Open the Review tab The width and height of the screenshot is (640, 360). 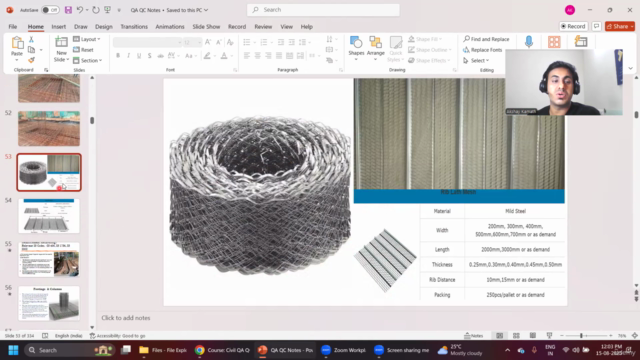[x=263, y=27]
